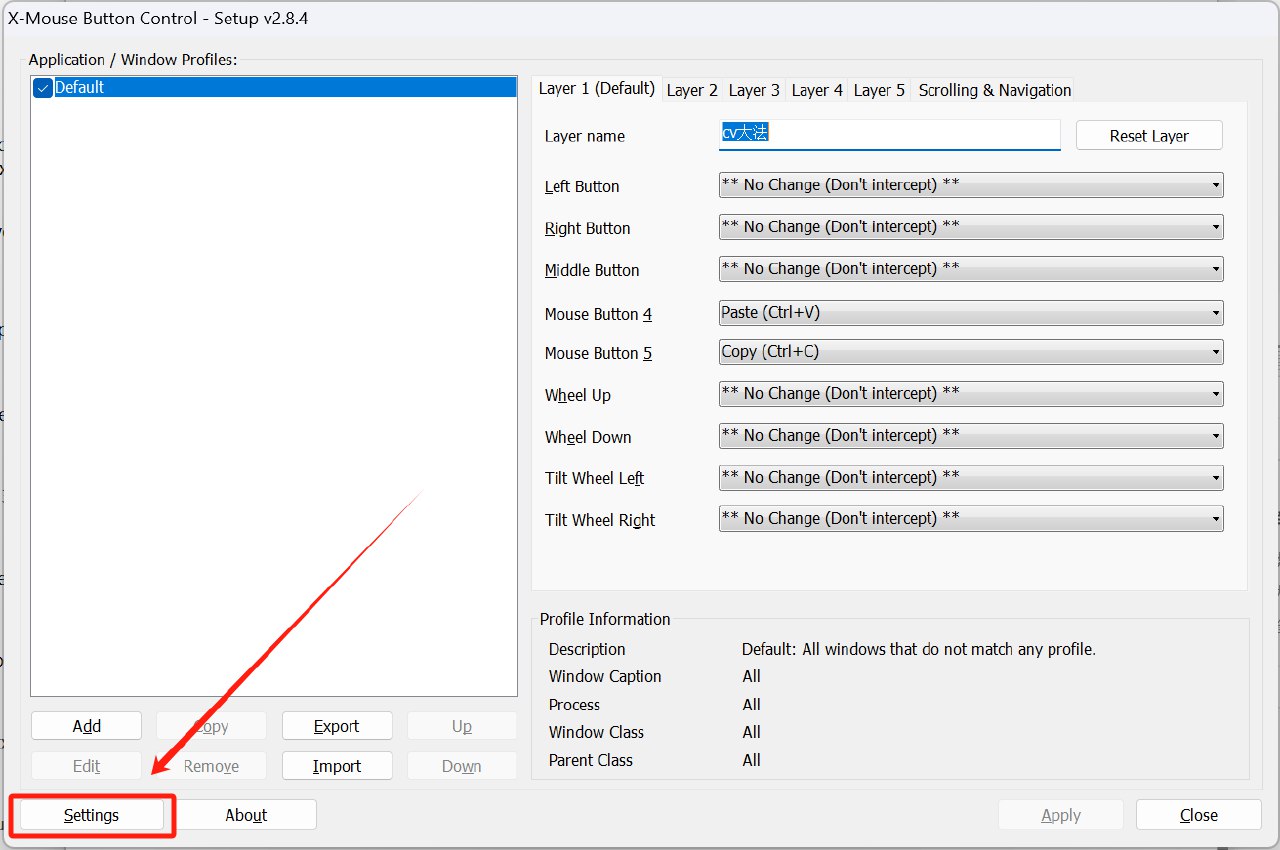Open the Layer 5 tab
Viewport: 1280px width, 850px height.
[879, 90]
